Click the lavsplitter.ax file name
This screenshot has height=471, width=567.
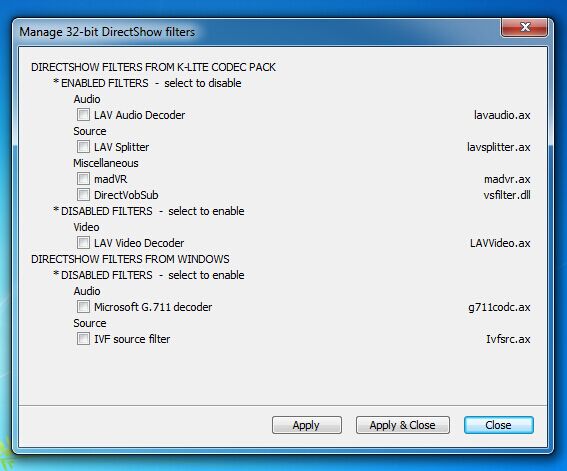[x=499, y=147]
